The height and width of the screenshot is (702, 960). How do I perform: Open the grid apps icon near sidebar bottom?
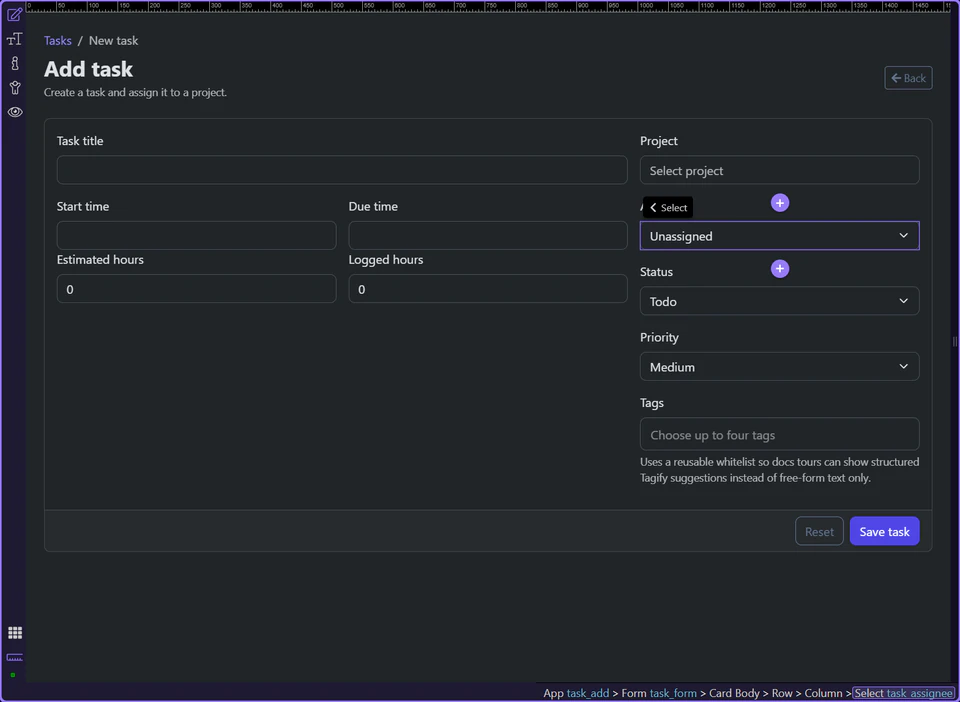pos(14,632)
